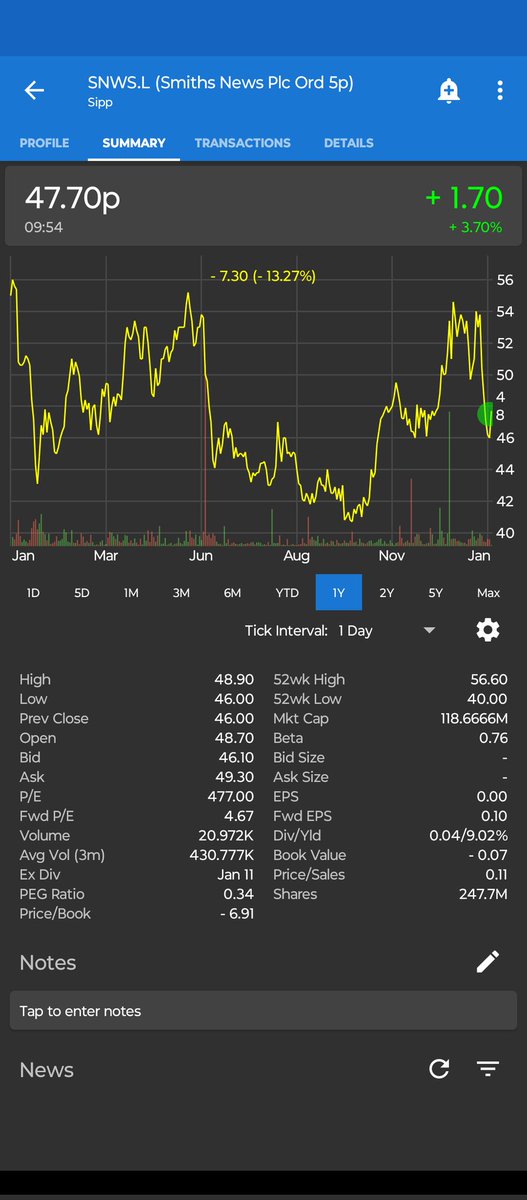527x1200 pixels.
Task: Select the YTD chart range
Action: pos(287,593)
